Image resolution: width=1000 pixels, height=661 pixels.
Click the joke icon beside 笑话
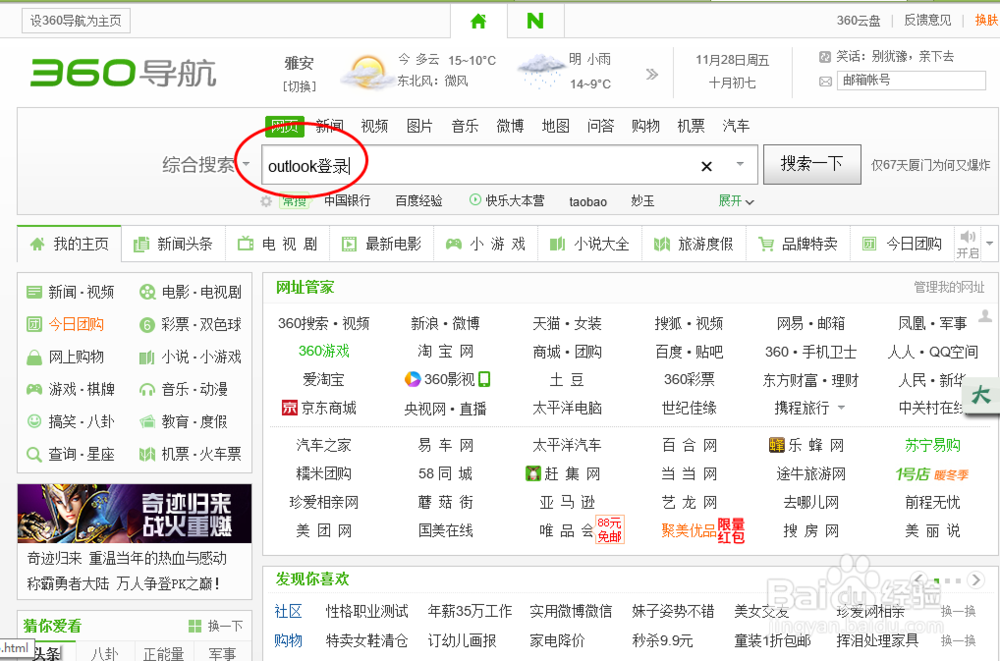point(825,57)
